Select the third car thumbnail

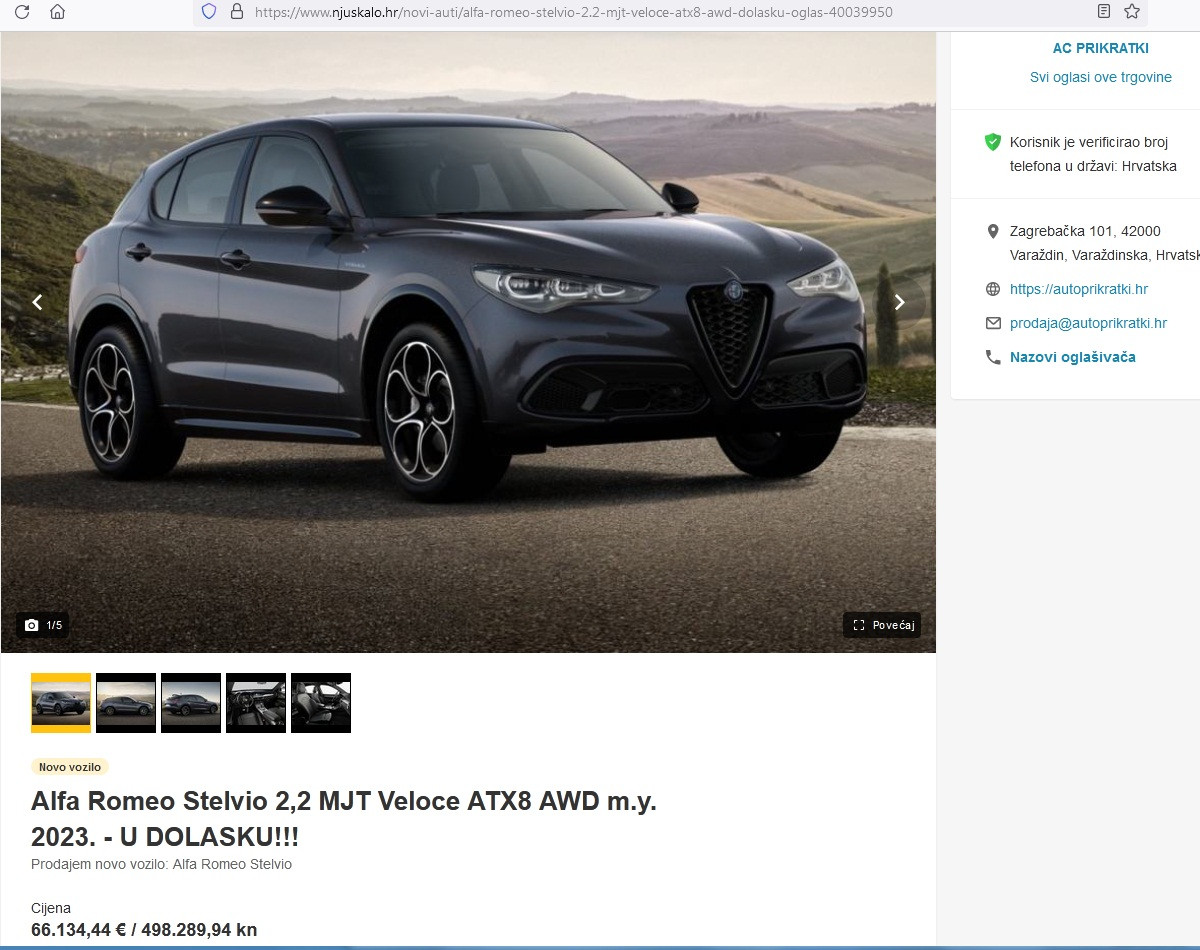[191, 703]
